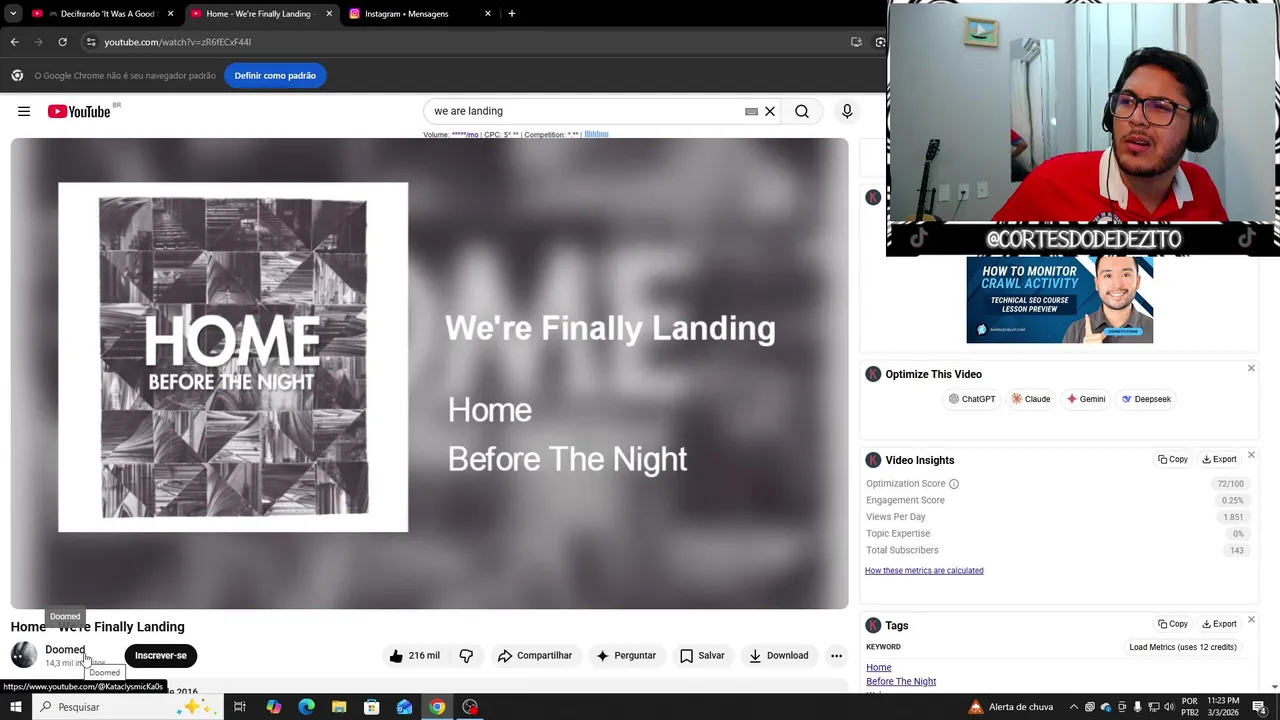
Task: Run search with the magnifier button
Action: pos(802,112)
